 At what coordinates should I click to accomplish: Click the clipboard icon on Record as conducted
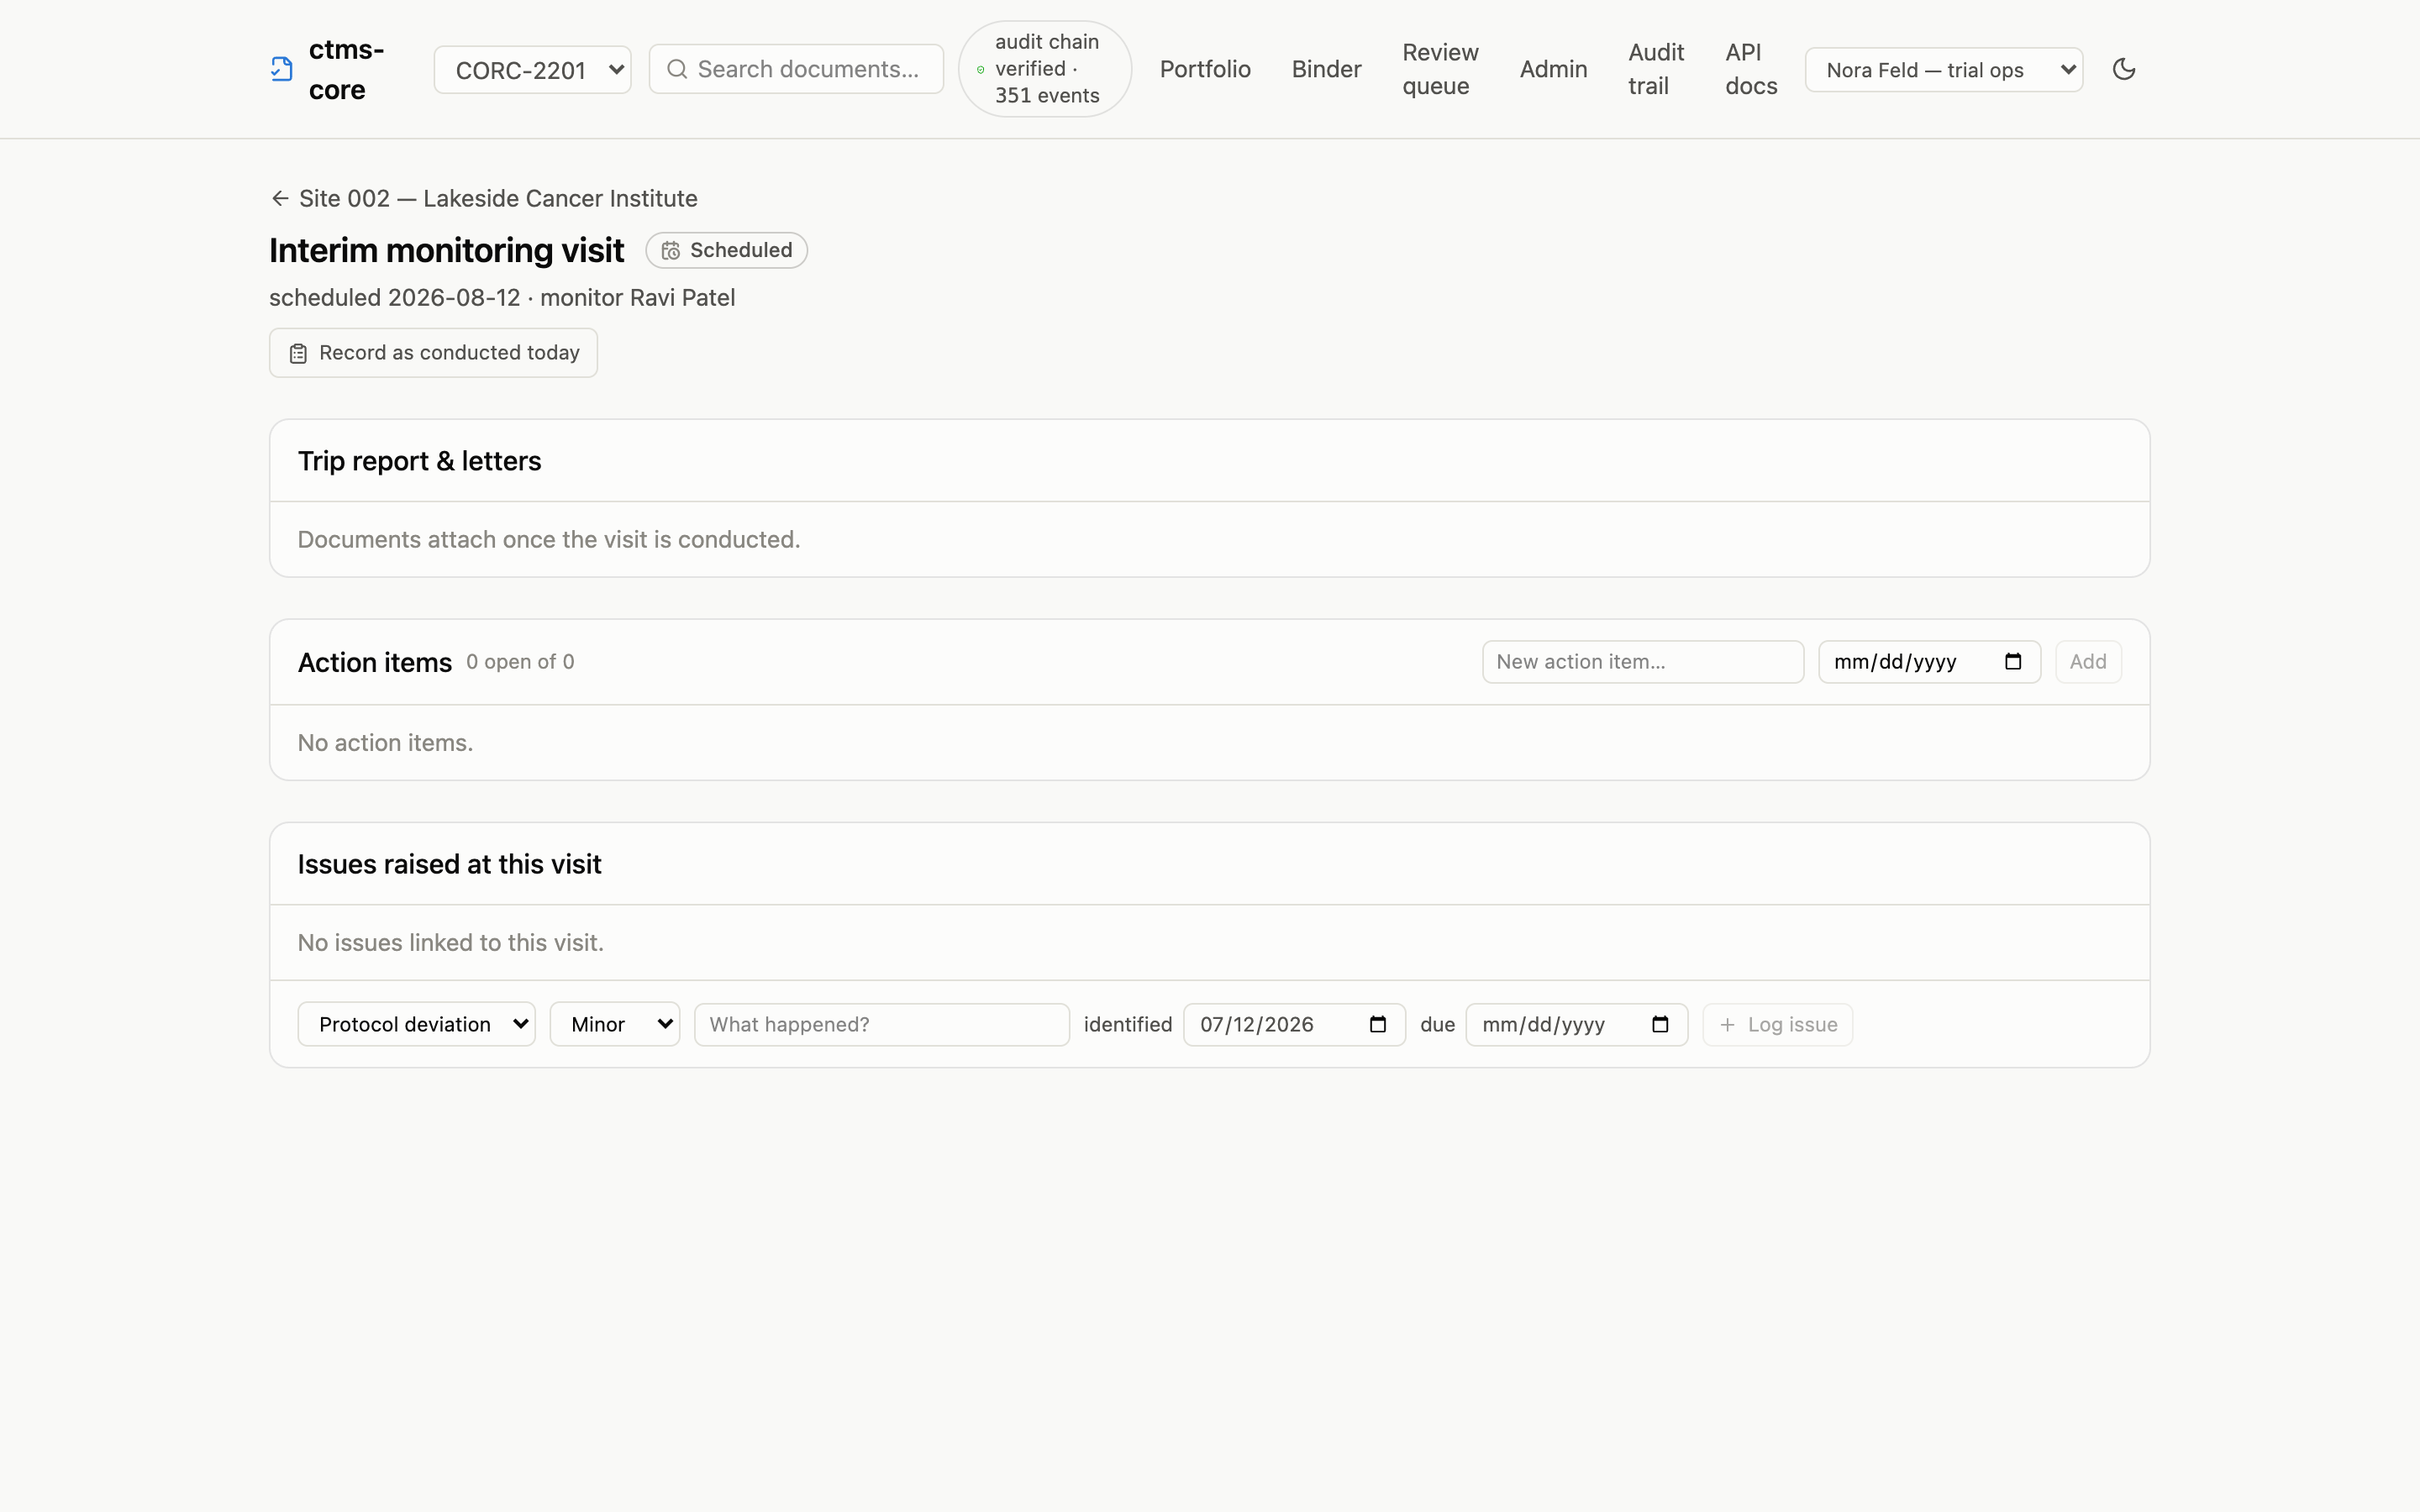(298, 353)
